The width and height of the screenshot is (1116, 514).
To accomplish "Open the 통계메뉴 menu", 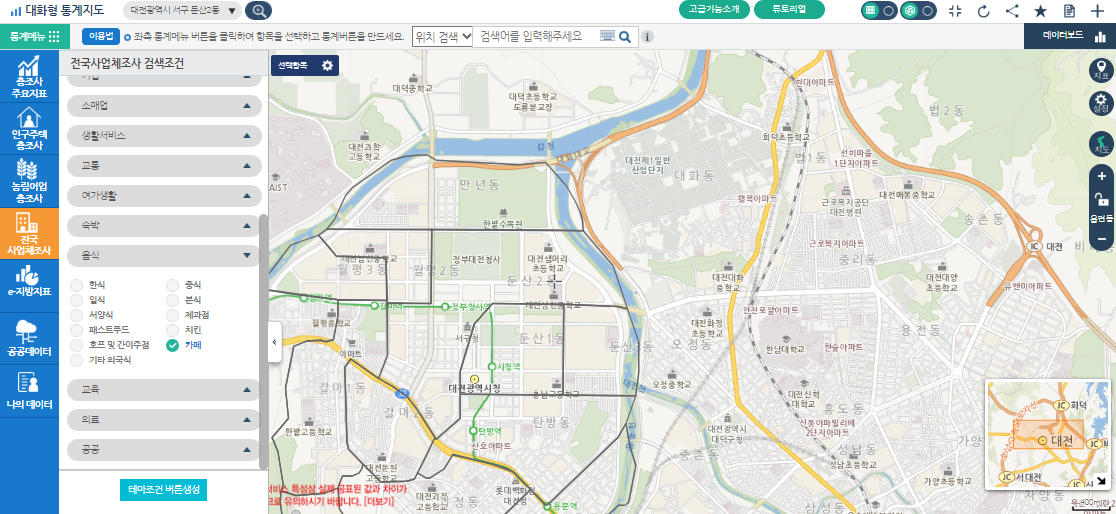I will click(x=29, y=36).
